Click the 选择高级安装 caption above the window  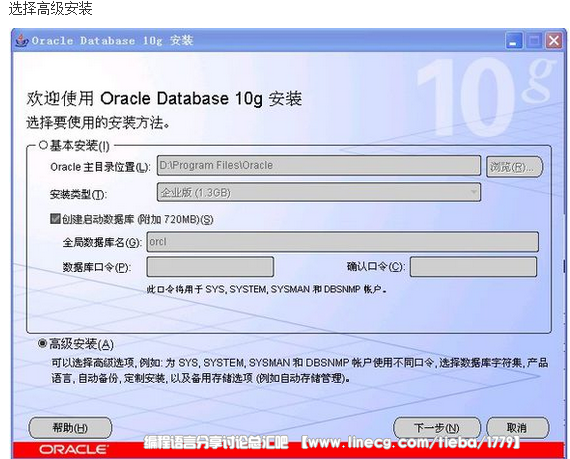pos(51,8)
